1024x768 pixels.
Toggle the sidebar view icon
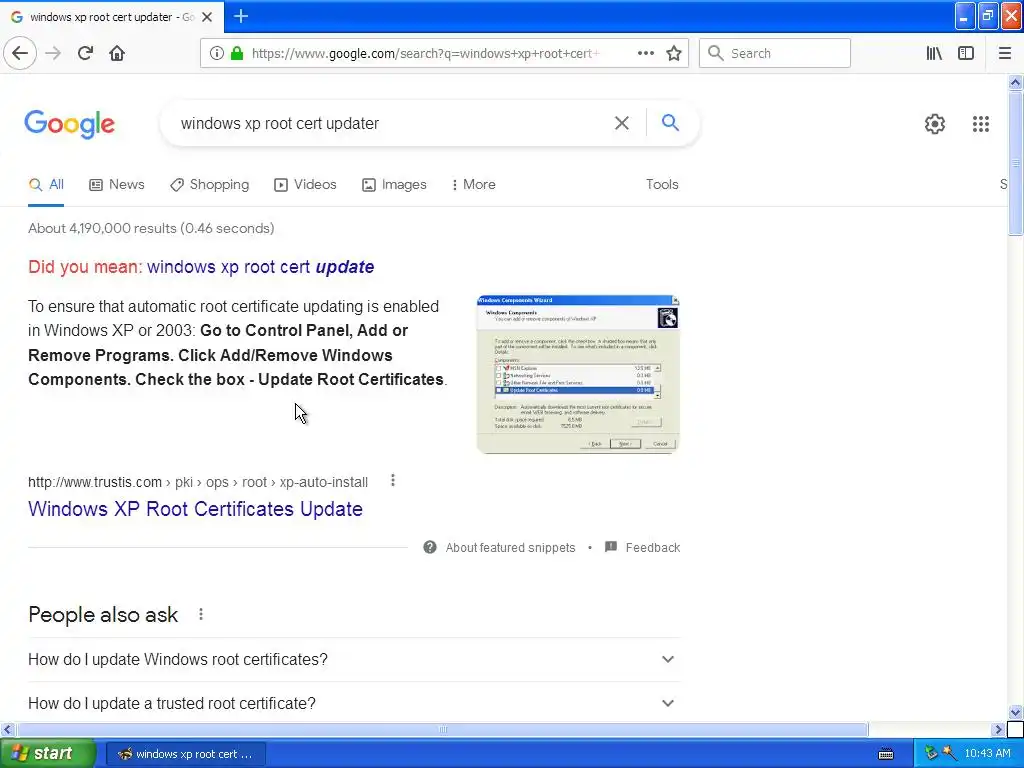click(966, 53)
